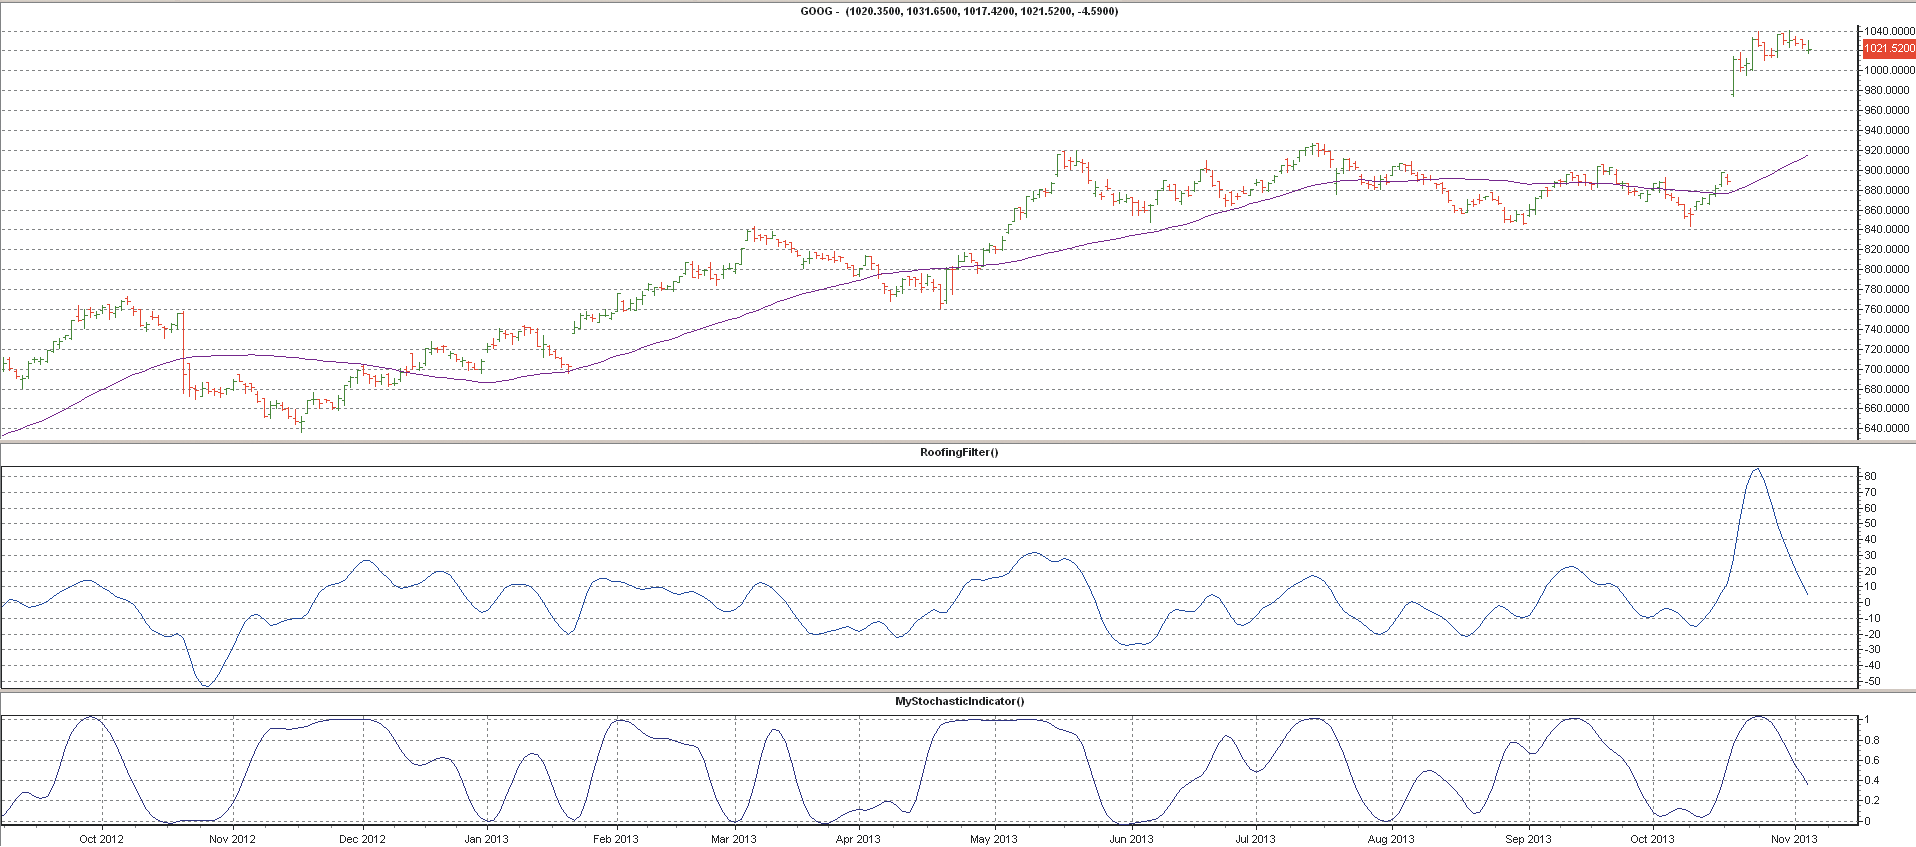Select the Mar 2013 date label
Screen dimensions: 1916x847
point(734,839)
